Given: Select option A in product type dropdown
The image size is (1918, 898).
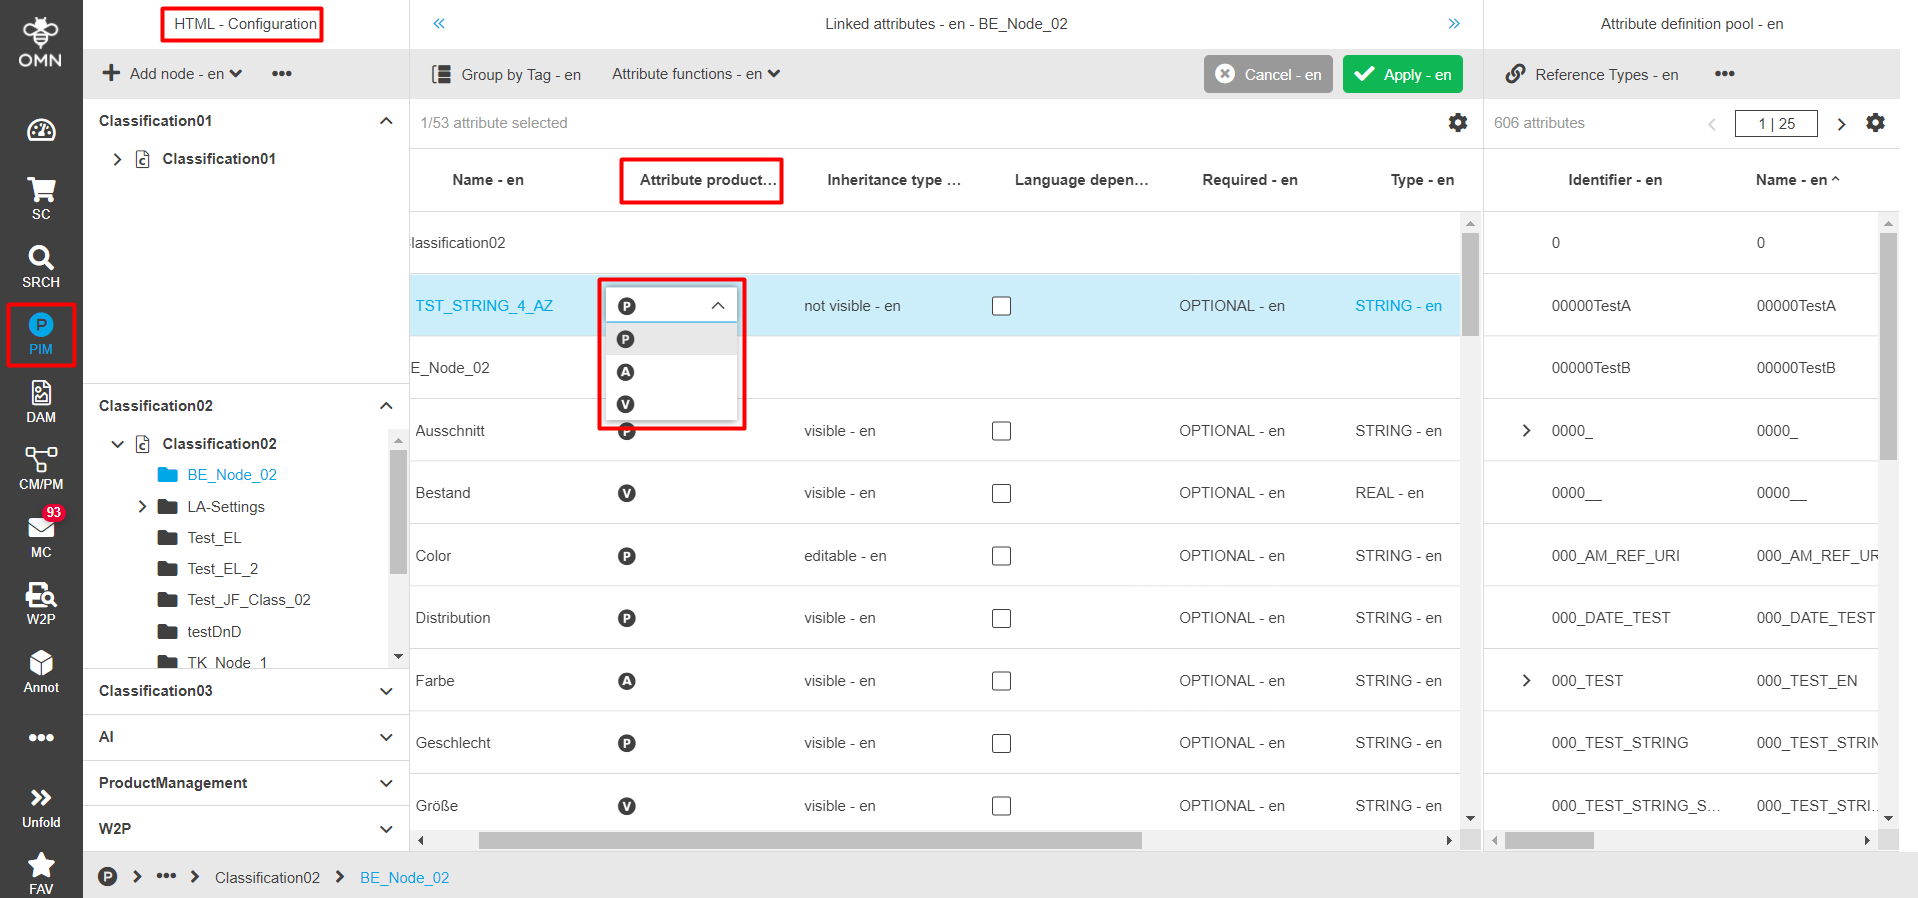Looking at the screenshot, I should [626, 372].
